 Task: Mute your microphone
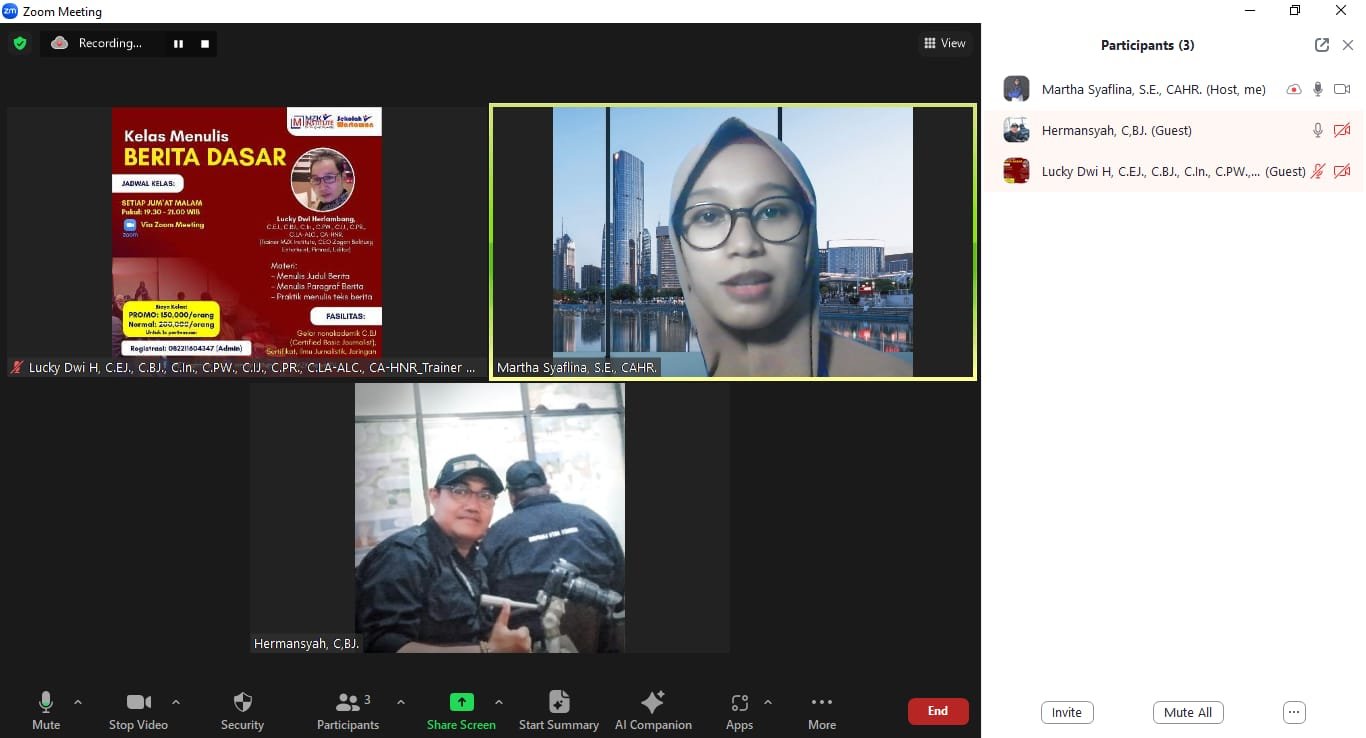tap(46, 711)
